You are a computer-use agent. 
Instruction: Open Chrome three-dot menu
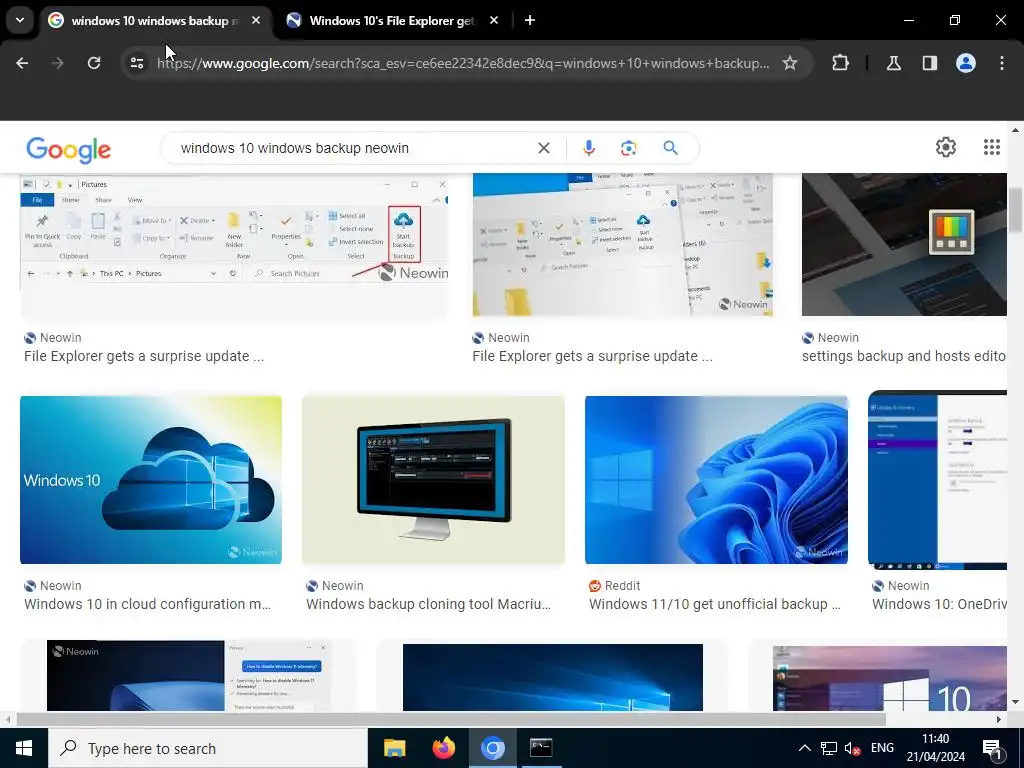[x=1002, y=63]
